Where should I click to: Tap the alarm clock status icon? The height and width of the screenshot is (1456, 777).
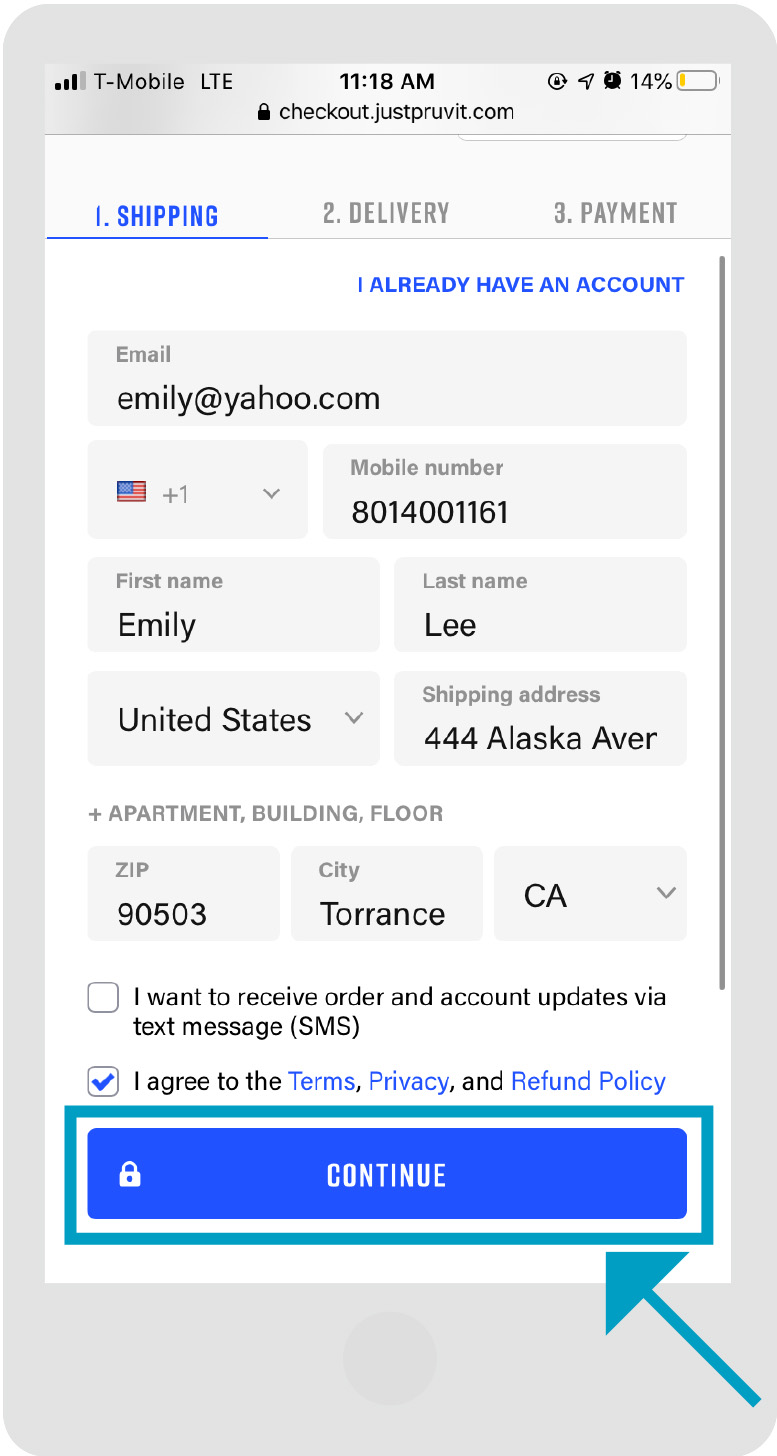pyautogui.click(x=613, y=81)
